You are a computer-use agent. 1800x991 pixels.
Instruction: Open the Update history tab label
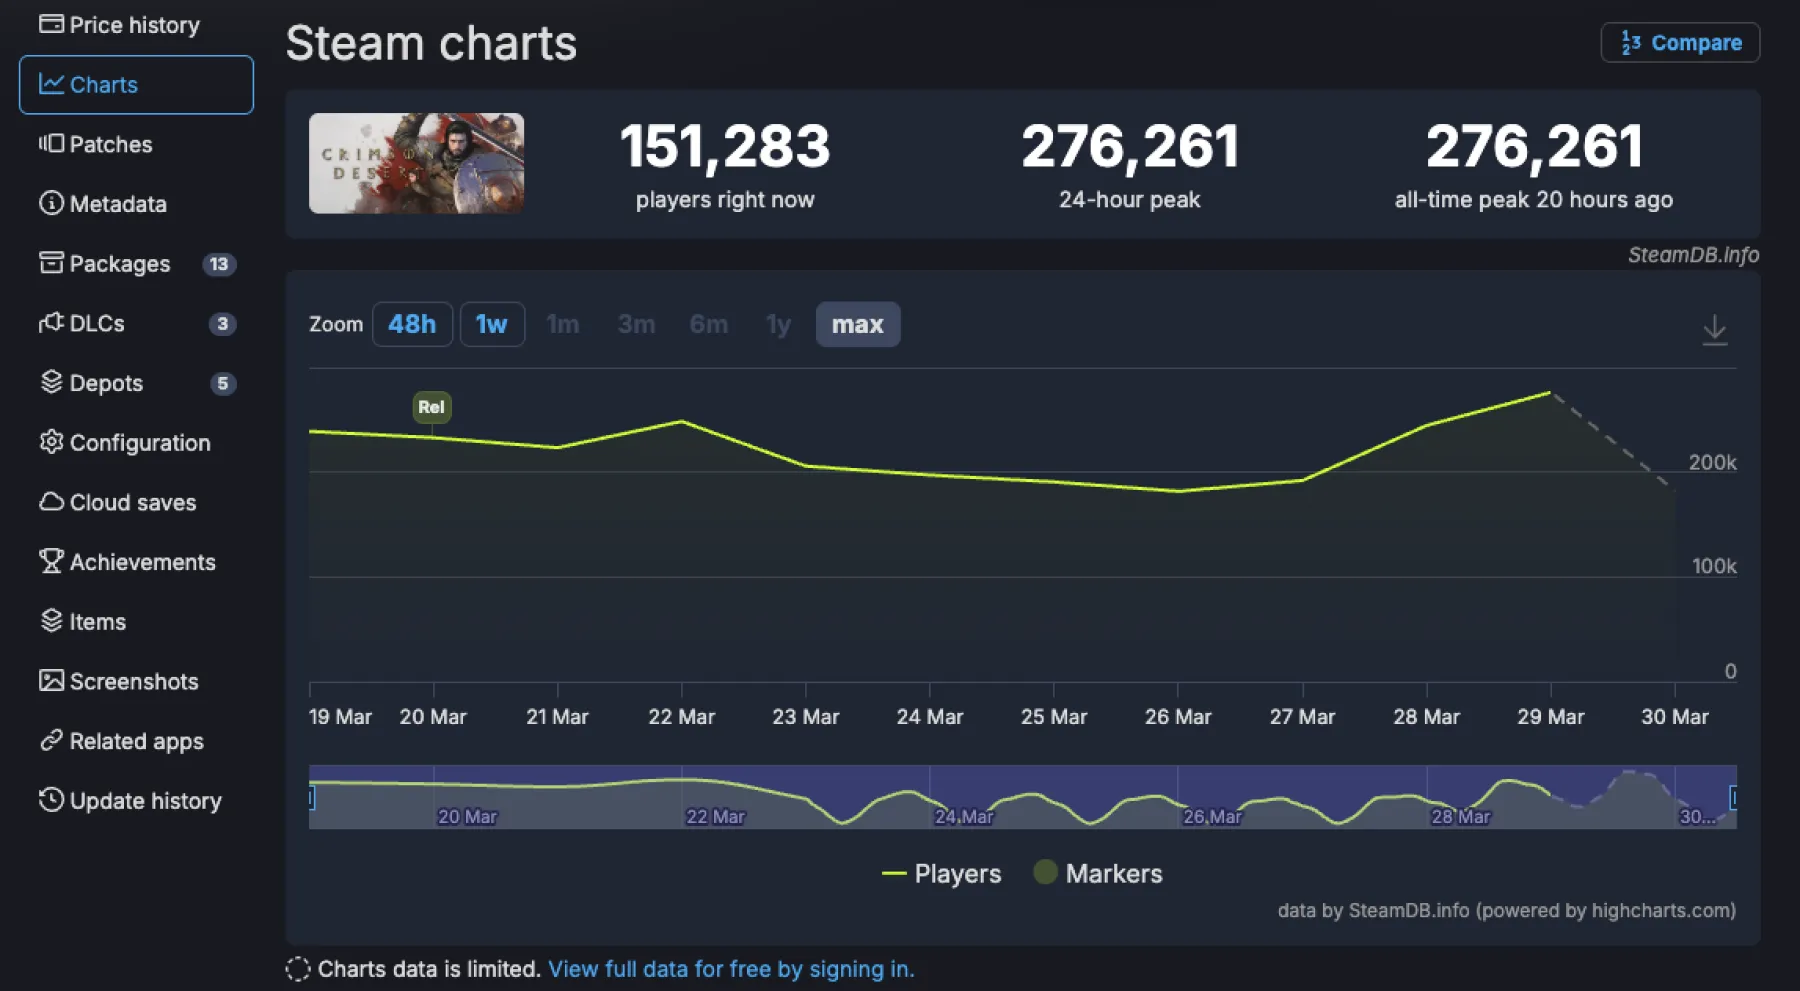coord(146,801)
